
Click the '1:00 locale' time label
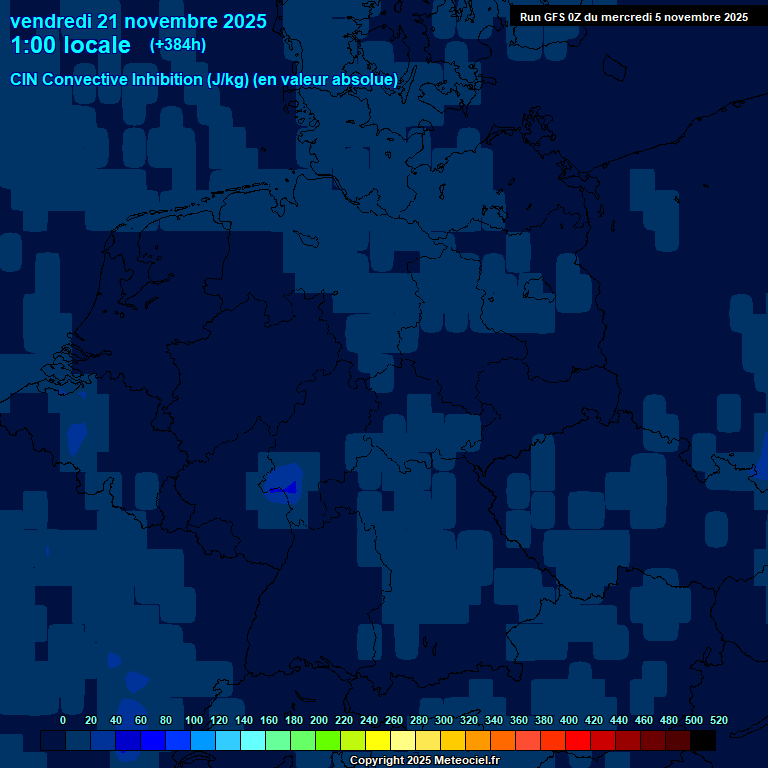(71, 45)
